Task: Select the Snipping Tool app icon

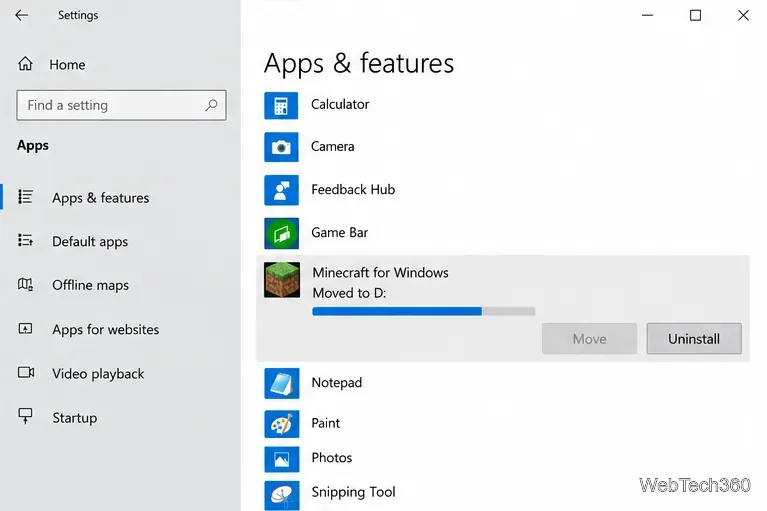Action: pyautogui.click(x=281, y=495)
